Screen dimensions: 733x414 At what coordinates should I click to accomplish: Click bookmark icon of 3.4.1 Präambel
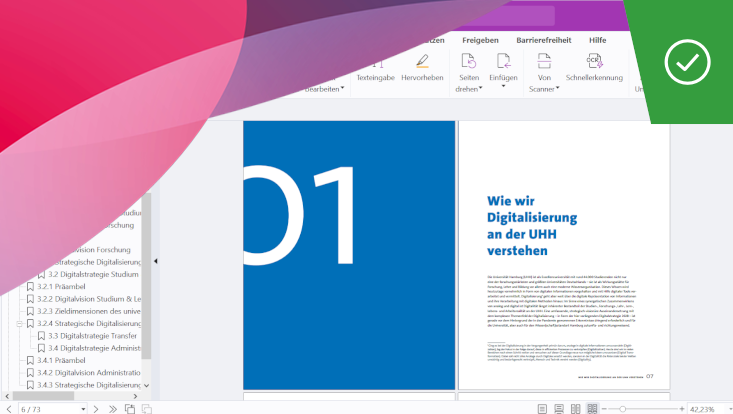[30, 360]
